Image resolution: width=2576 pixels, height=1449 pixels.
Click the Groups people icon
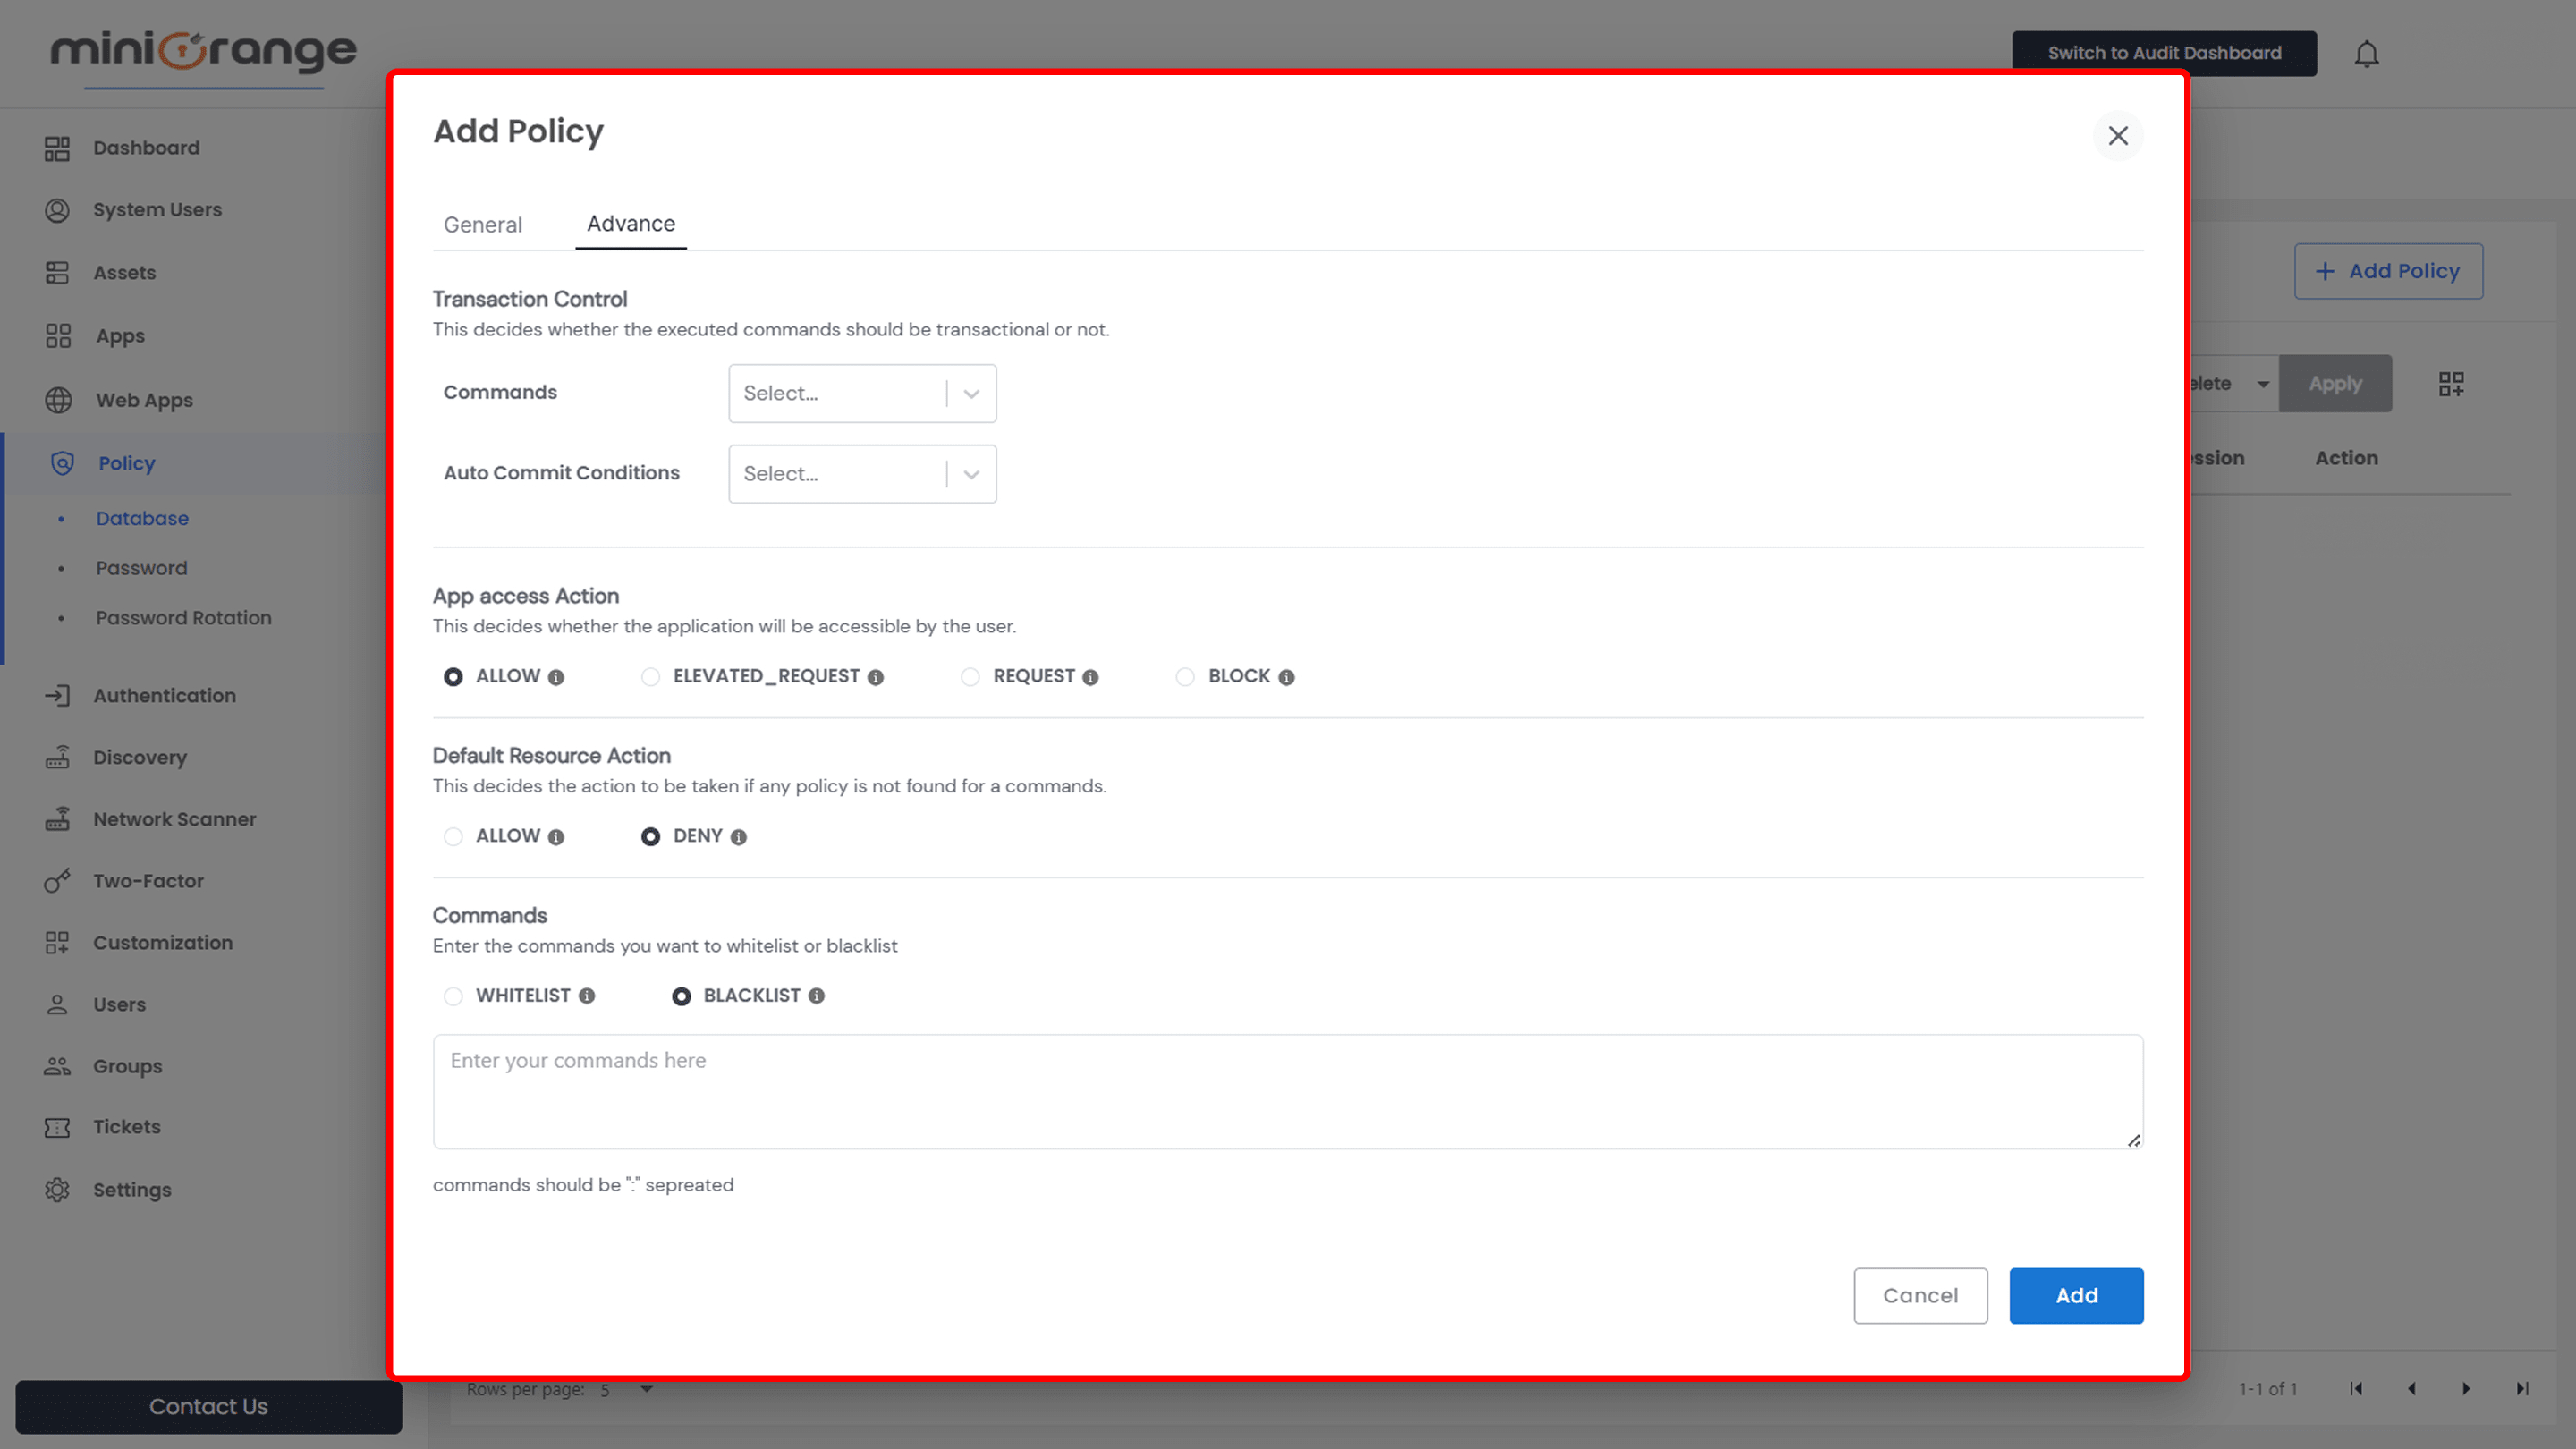click(x=57, y=1066)
